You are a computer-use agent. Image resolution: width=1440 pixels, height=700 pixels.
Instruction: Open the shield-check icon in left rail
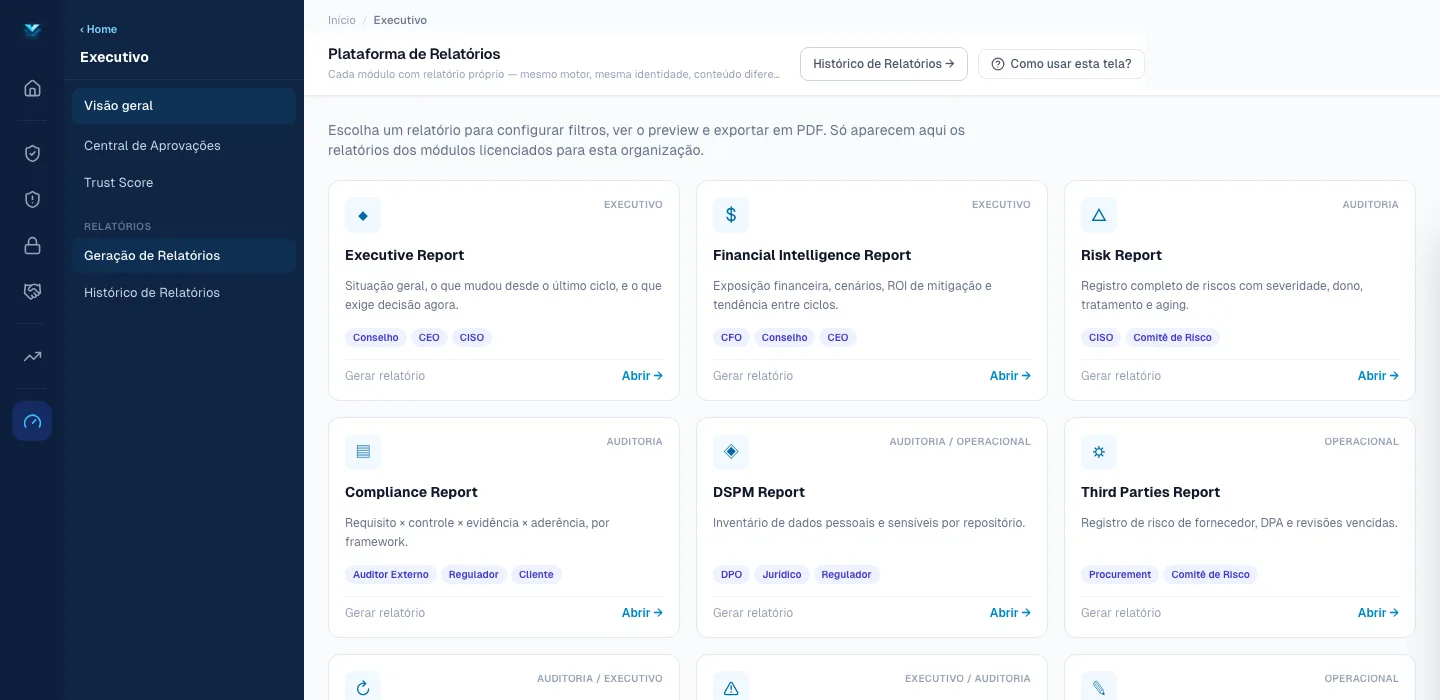pyautogui.click(x=32, y=153)
